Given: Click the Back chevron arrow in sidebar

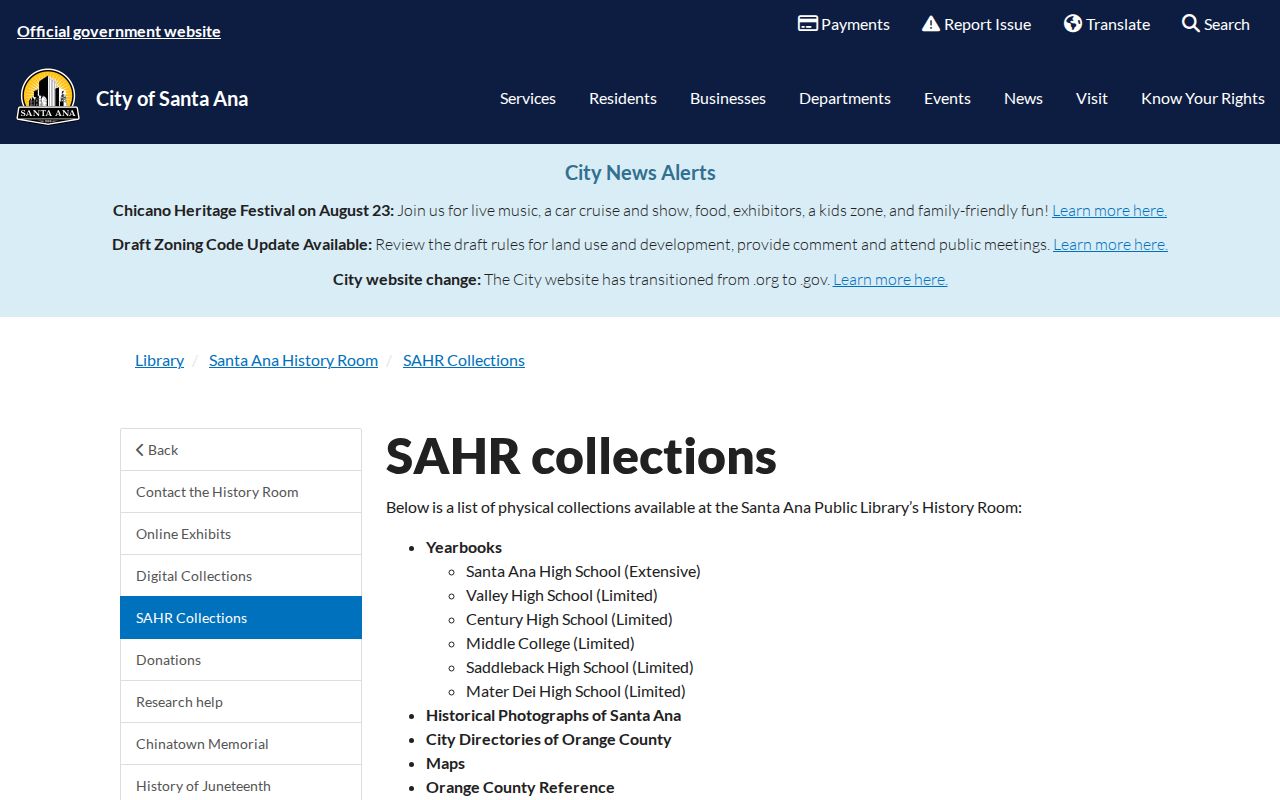Looking at the screenshot, I should [x=140, y=450].
